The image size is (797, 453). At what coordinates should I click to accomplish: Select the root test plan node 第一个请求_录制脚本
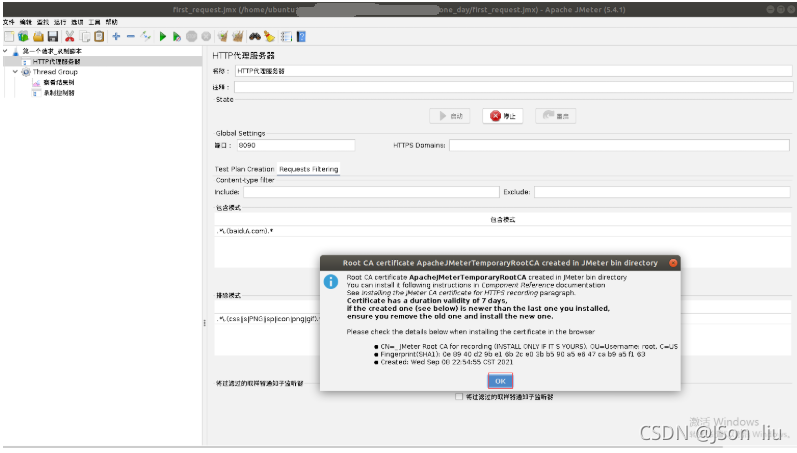pos(52,51)
